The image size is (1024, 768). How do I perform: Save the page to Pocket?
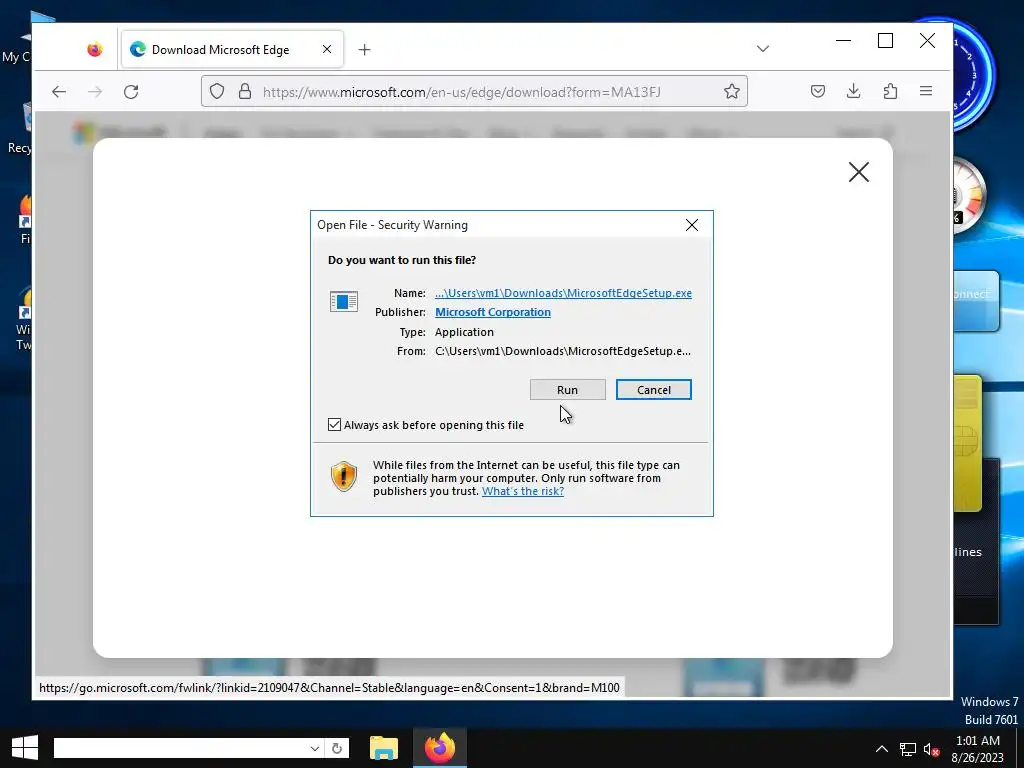(x=818, y=91)
